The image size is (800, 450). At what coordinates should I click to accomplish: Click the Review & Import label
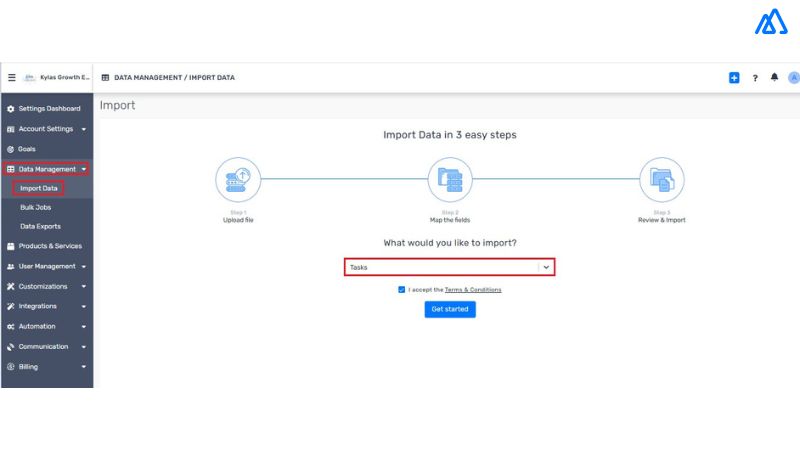coord(662,220)
